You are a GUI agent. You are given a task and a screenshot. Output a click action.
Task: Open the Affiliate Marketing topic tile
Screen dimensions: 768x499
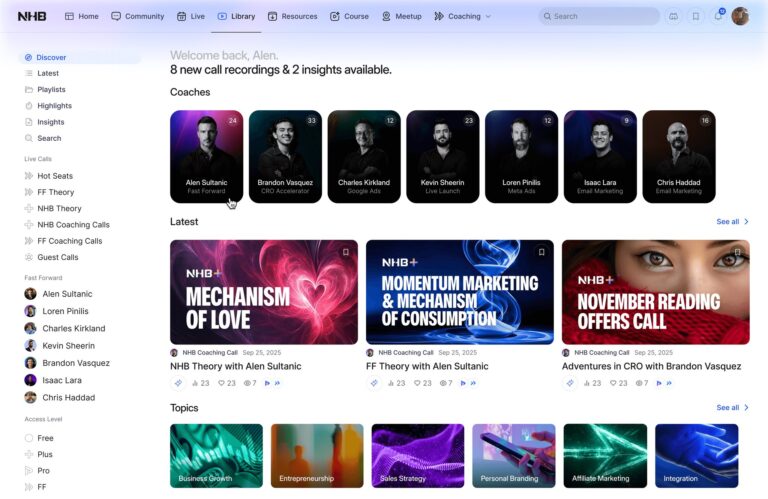click(605, 456)
